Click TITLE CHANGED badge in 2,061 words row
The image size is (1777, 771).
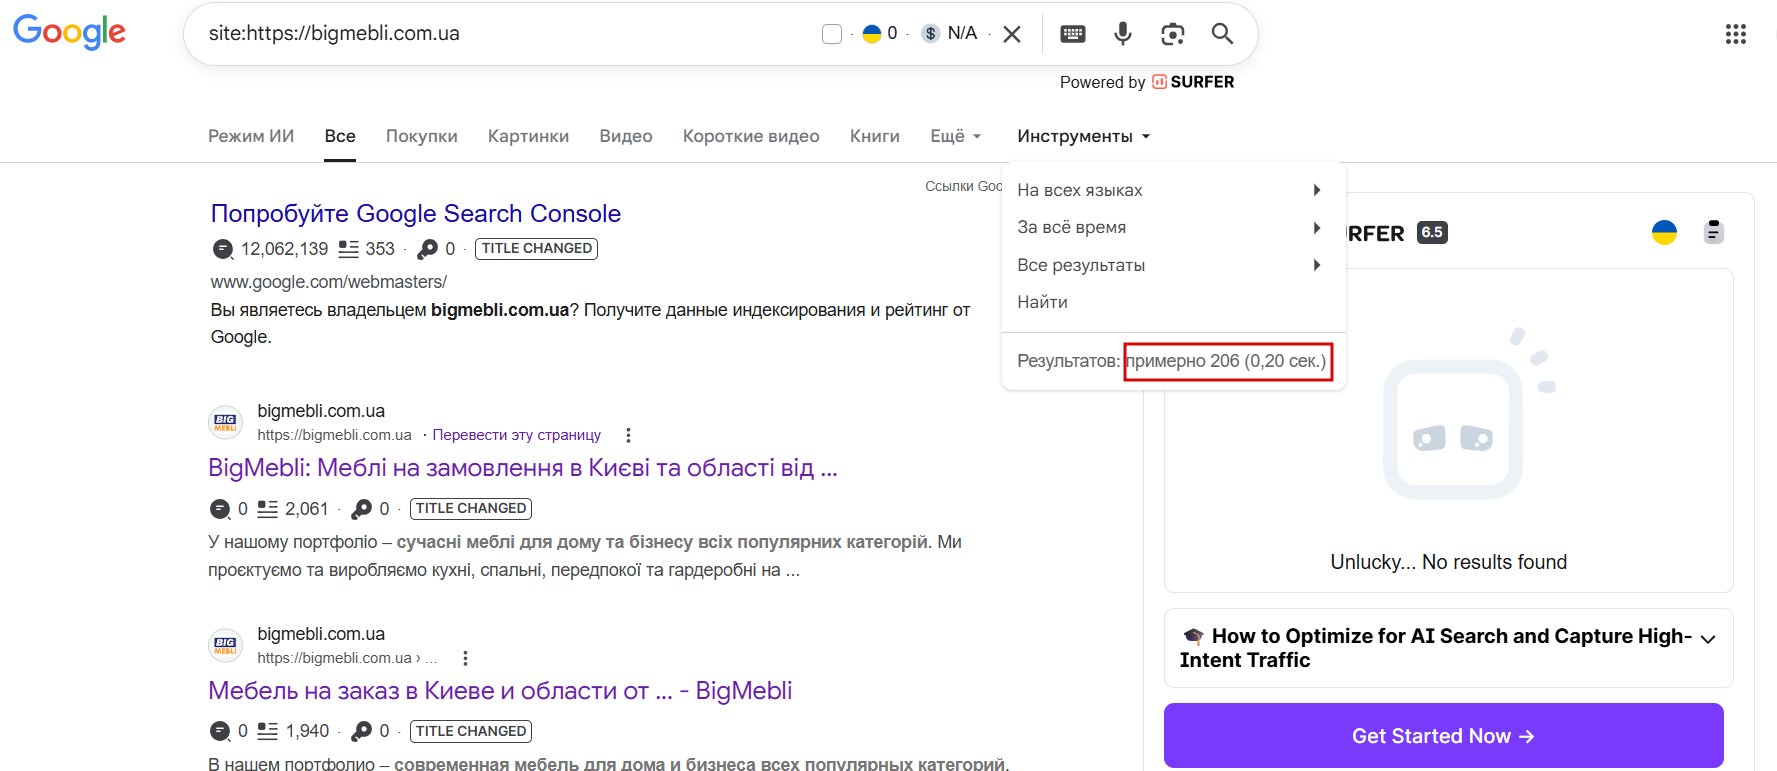(471, 509)
